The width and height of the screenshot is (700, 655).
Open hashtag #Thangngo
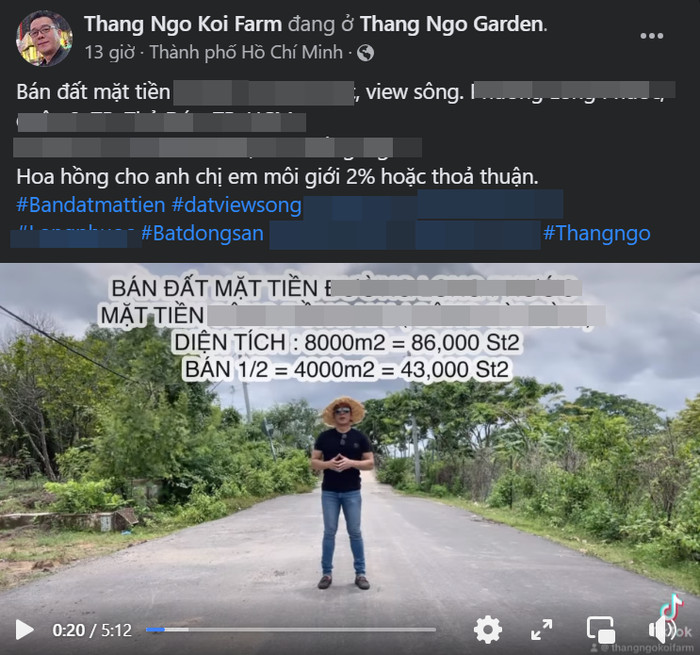point(597,234)
